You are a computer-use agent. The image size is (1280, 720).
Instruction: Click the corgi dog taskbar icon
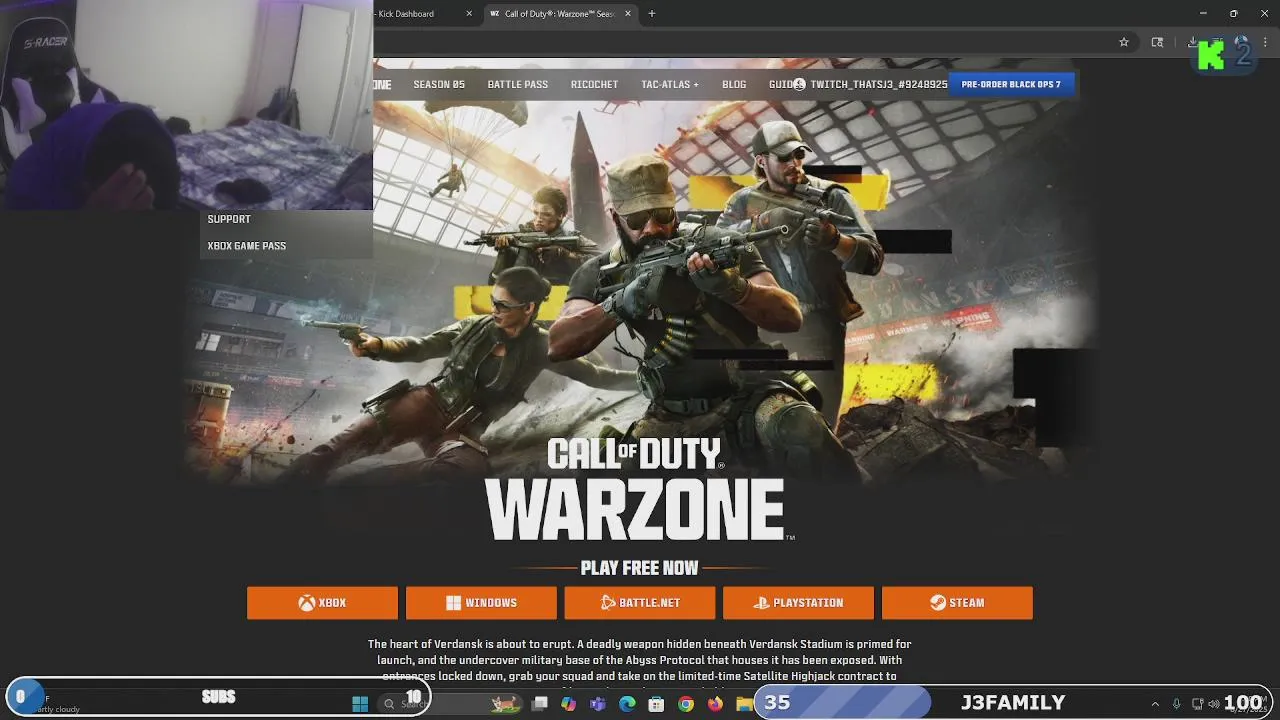[505, 704]
